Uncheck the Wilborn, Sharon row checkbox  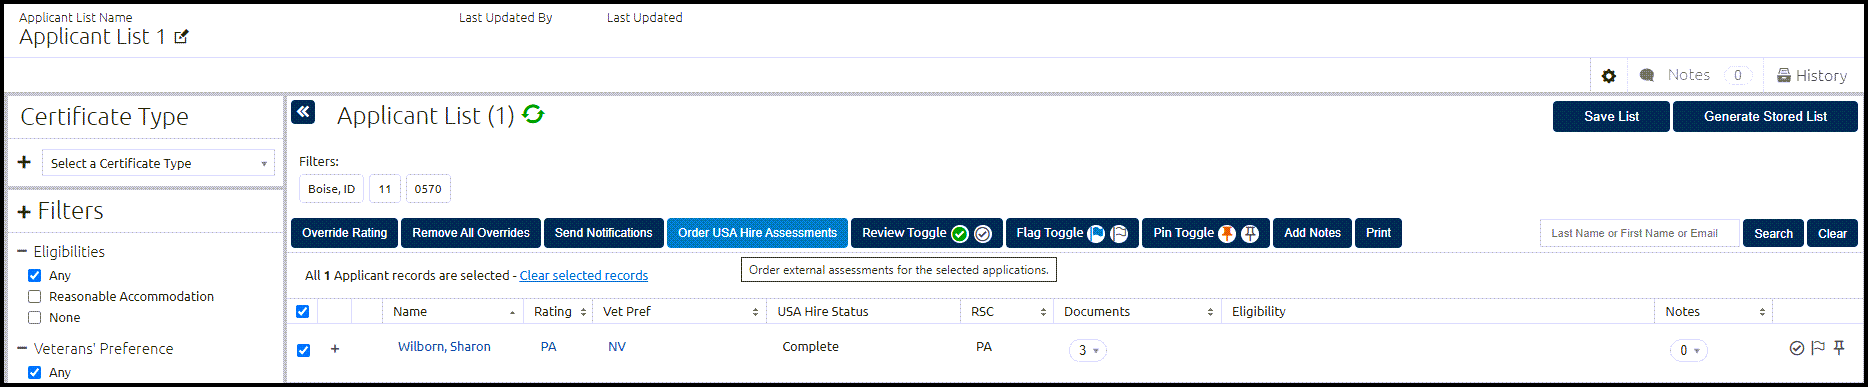tap(304, 350)
